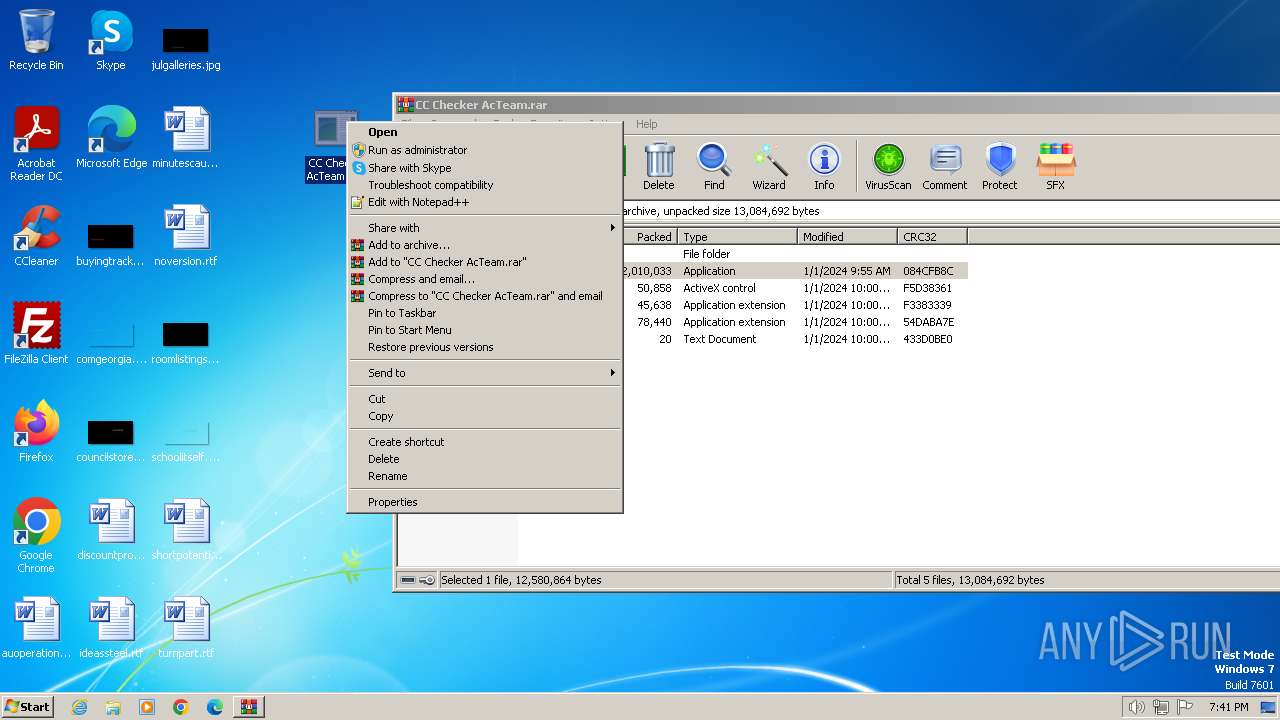
Task: Choose Add to "CC Checker AcTeam.rar"
Action: [x=485, y=262]
